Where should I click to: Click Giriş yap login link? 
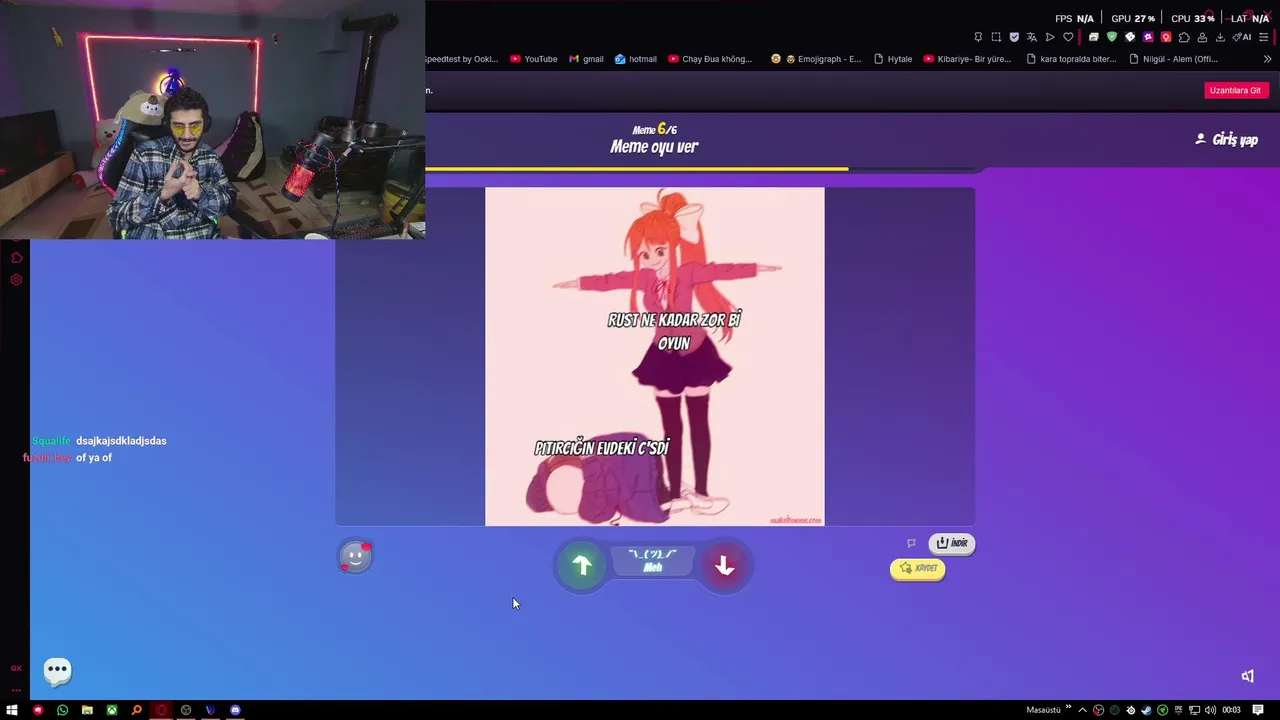click(1227, 140)
